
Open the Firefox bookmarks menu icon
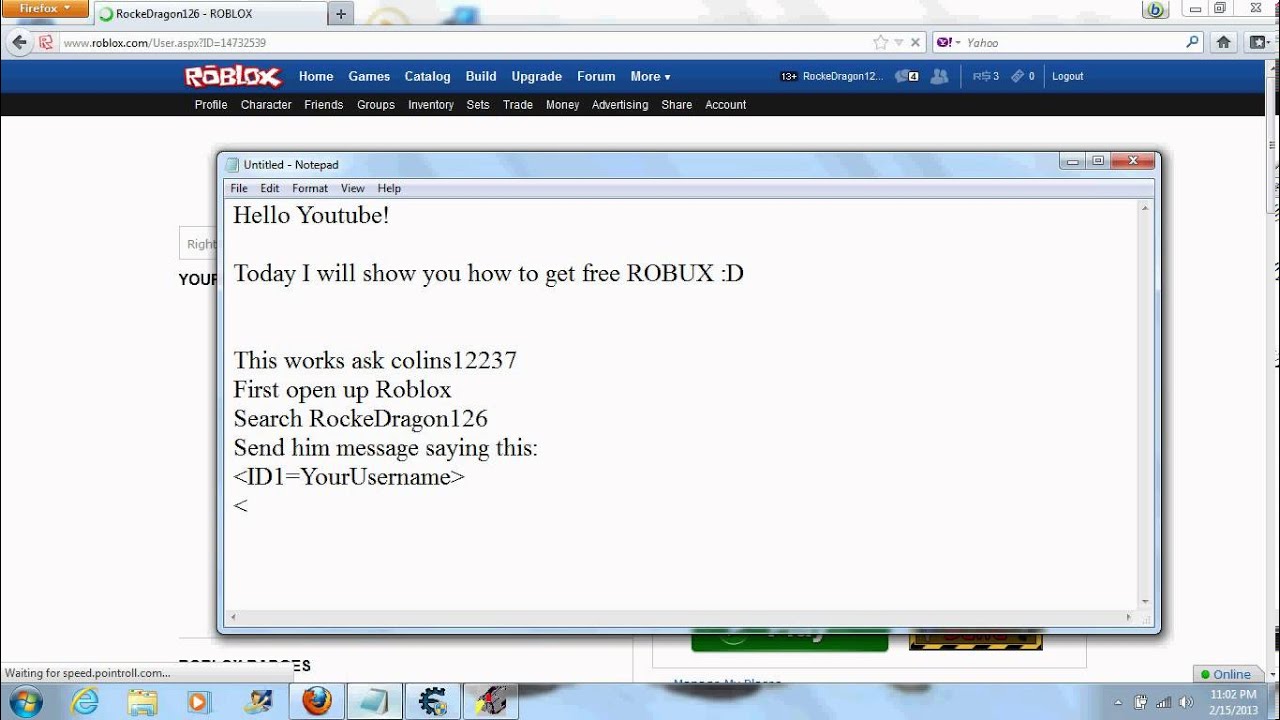coord(1259,43)
